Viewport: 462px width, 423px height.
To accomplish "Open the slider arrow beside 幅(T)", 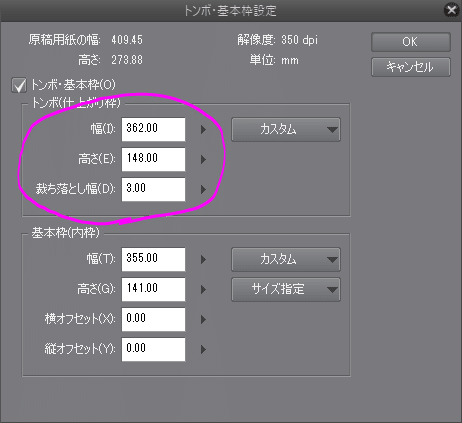I will pyautogui.click(x=203, y=259).
